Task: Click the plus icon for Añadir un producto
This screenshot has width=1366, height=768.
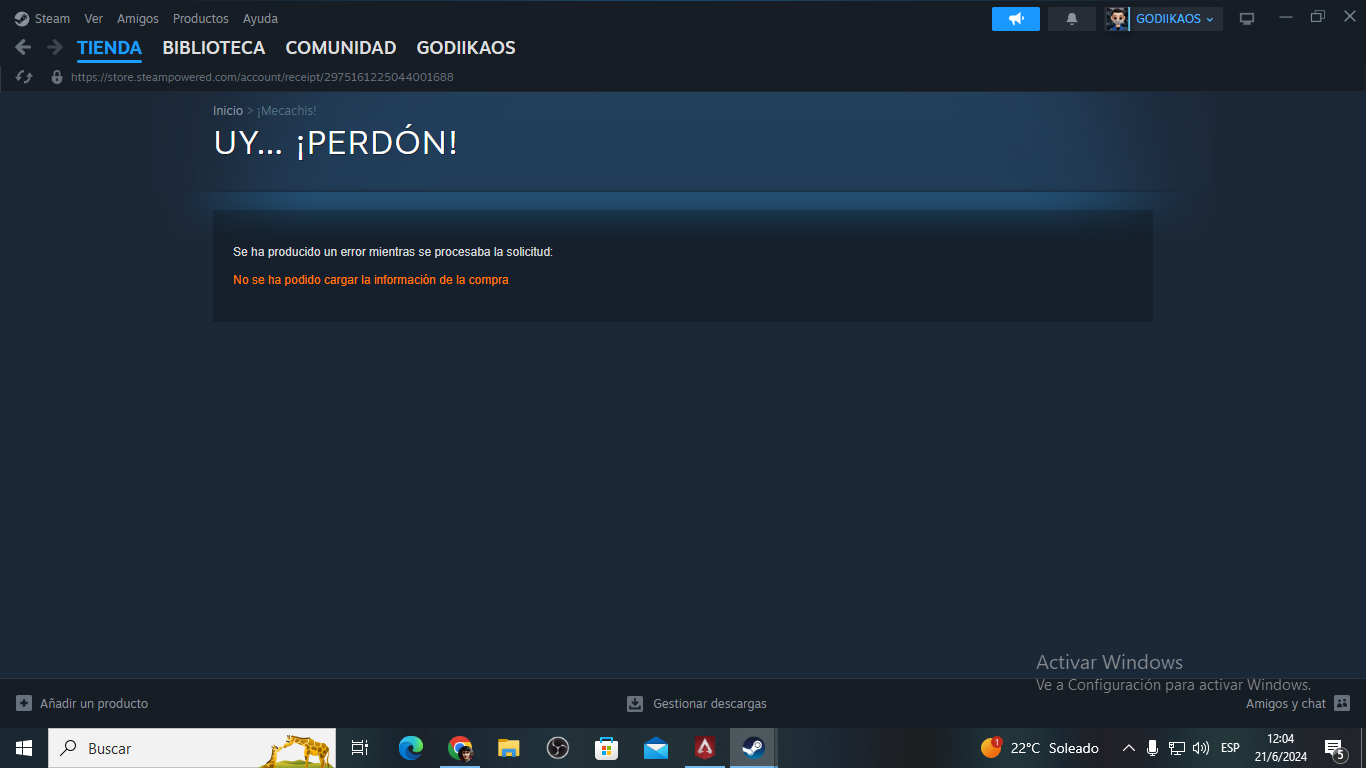Action: [24, 703]
